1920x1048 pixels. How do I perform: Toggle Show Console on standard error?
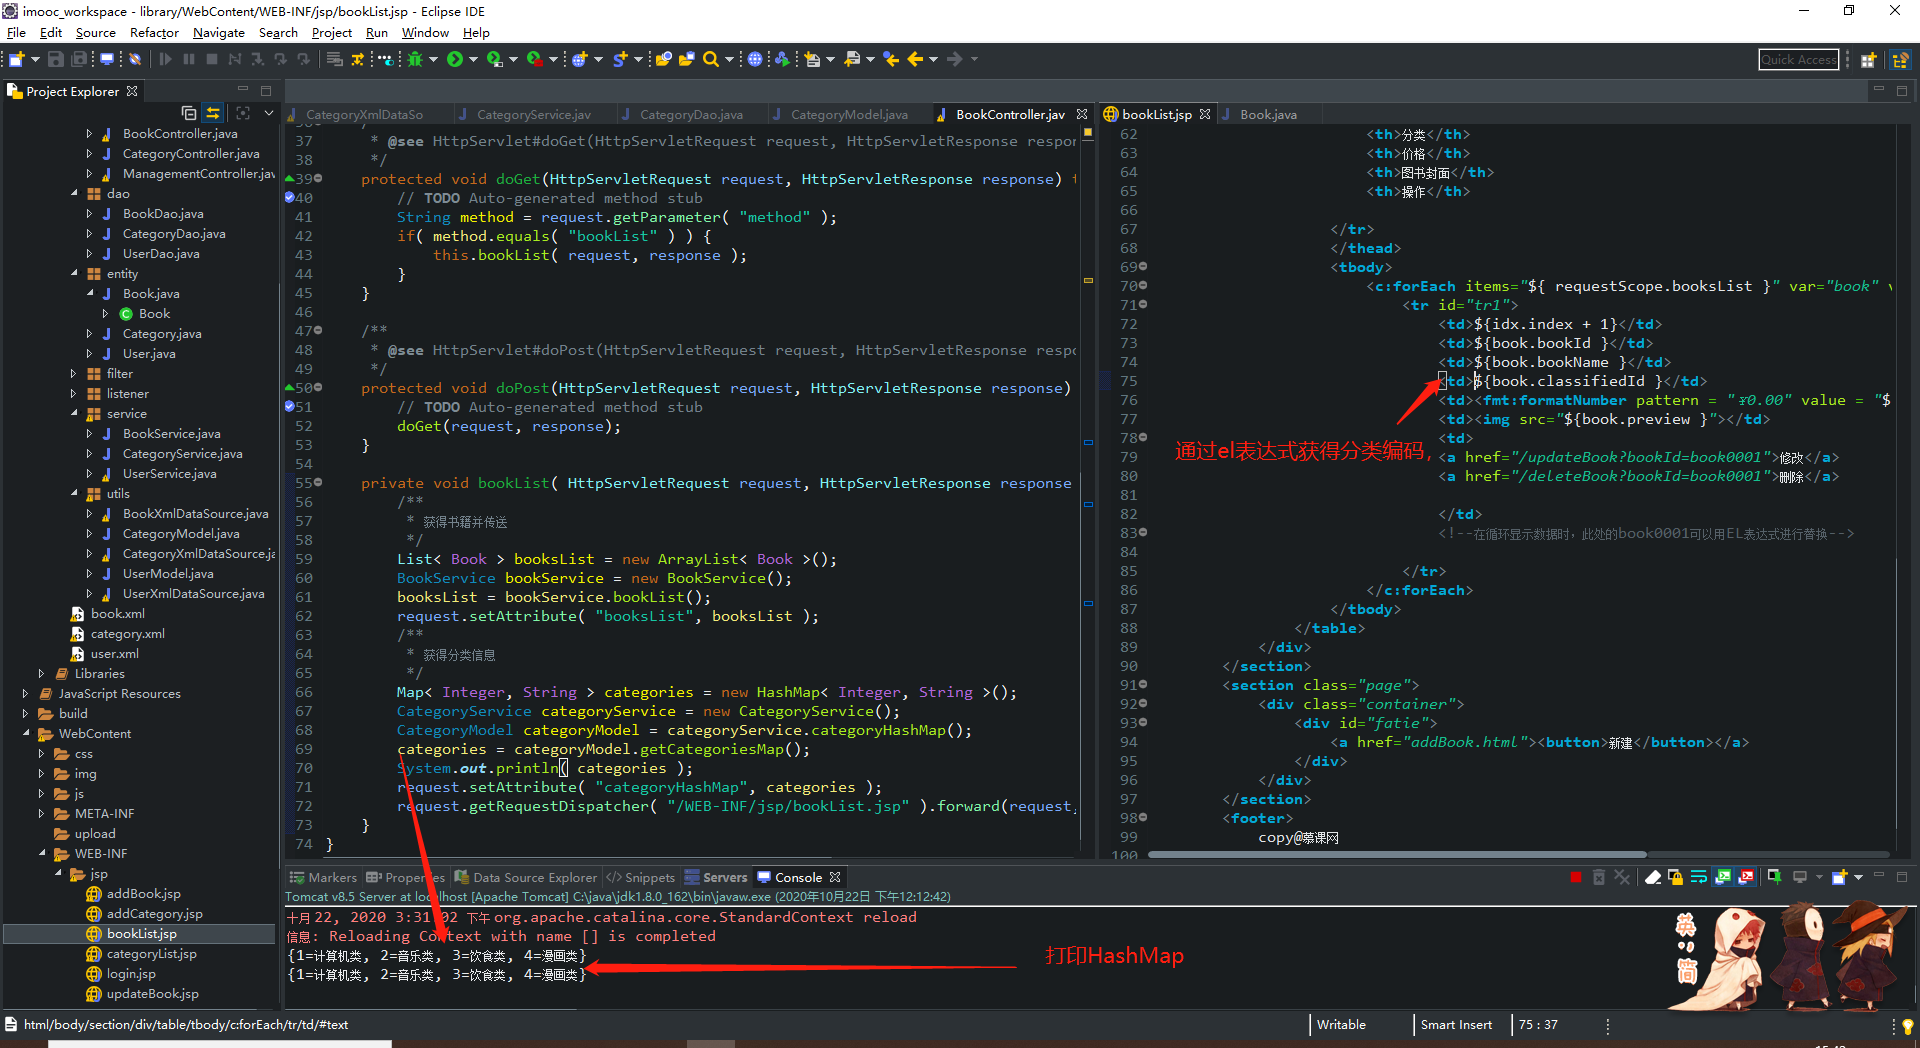point(1746,877)
